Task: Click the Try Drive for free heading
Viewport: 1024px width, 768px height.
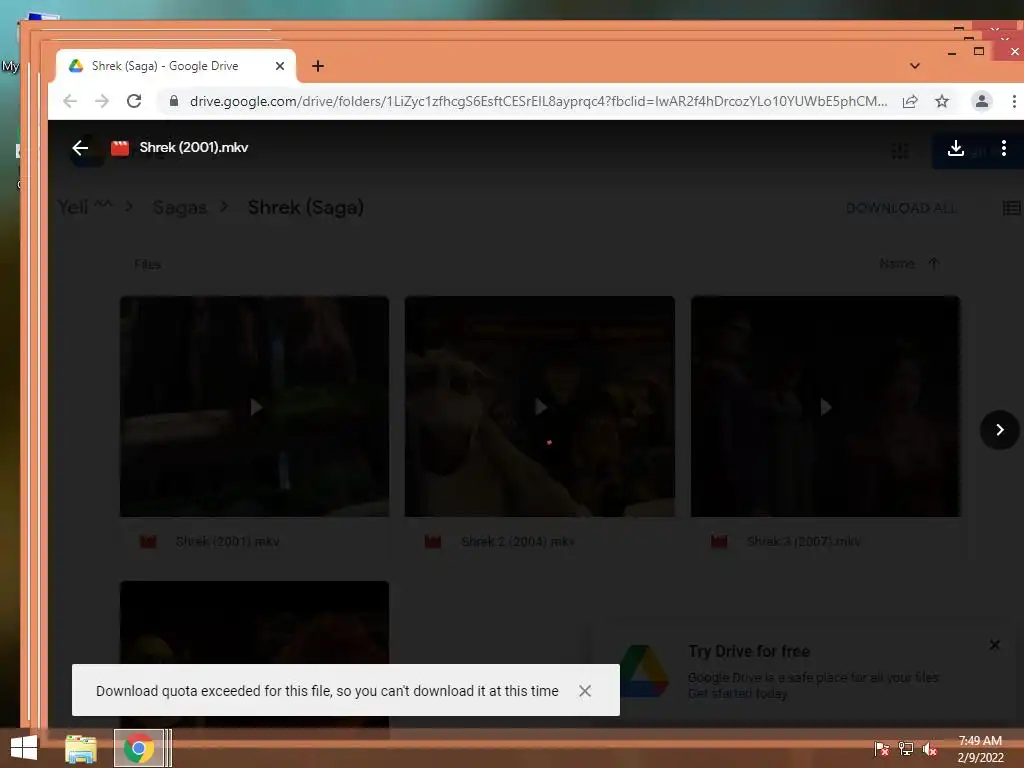Action: [749, 652]
